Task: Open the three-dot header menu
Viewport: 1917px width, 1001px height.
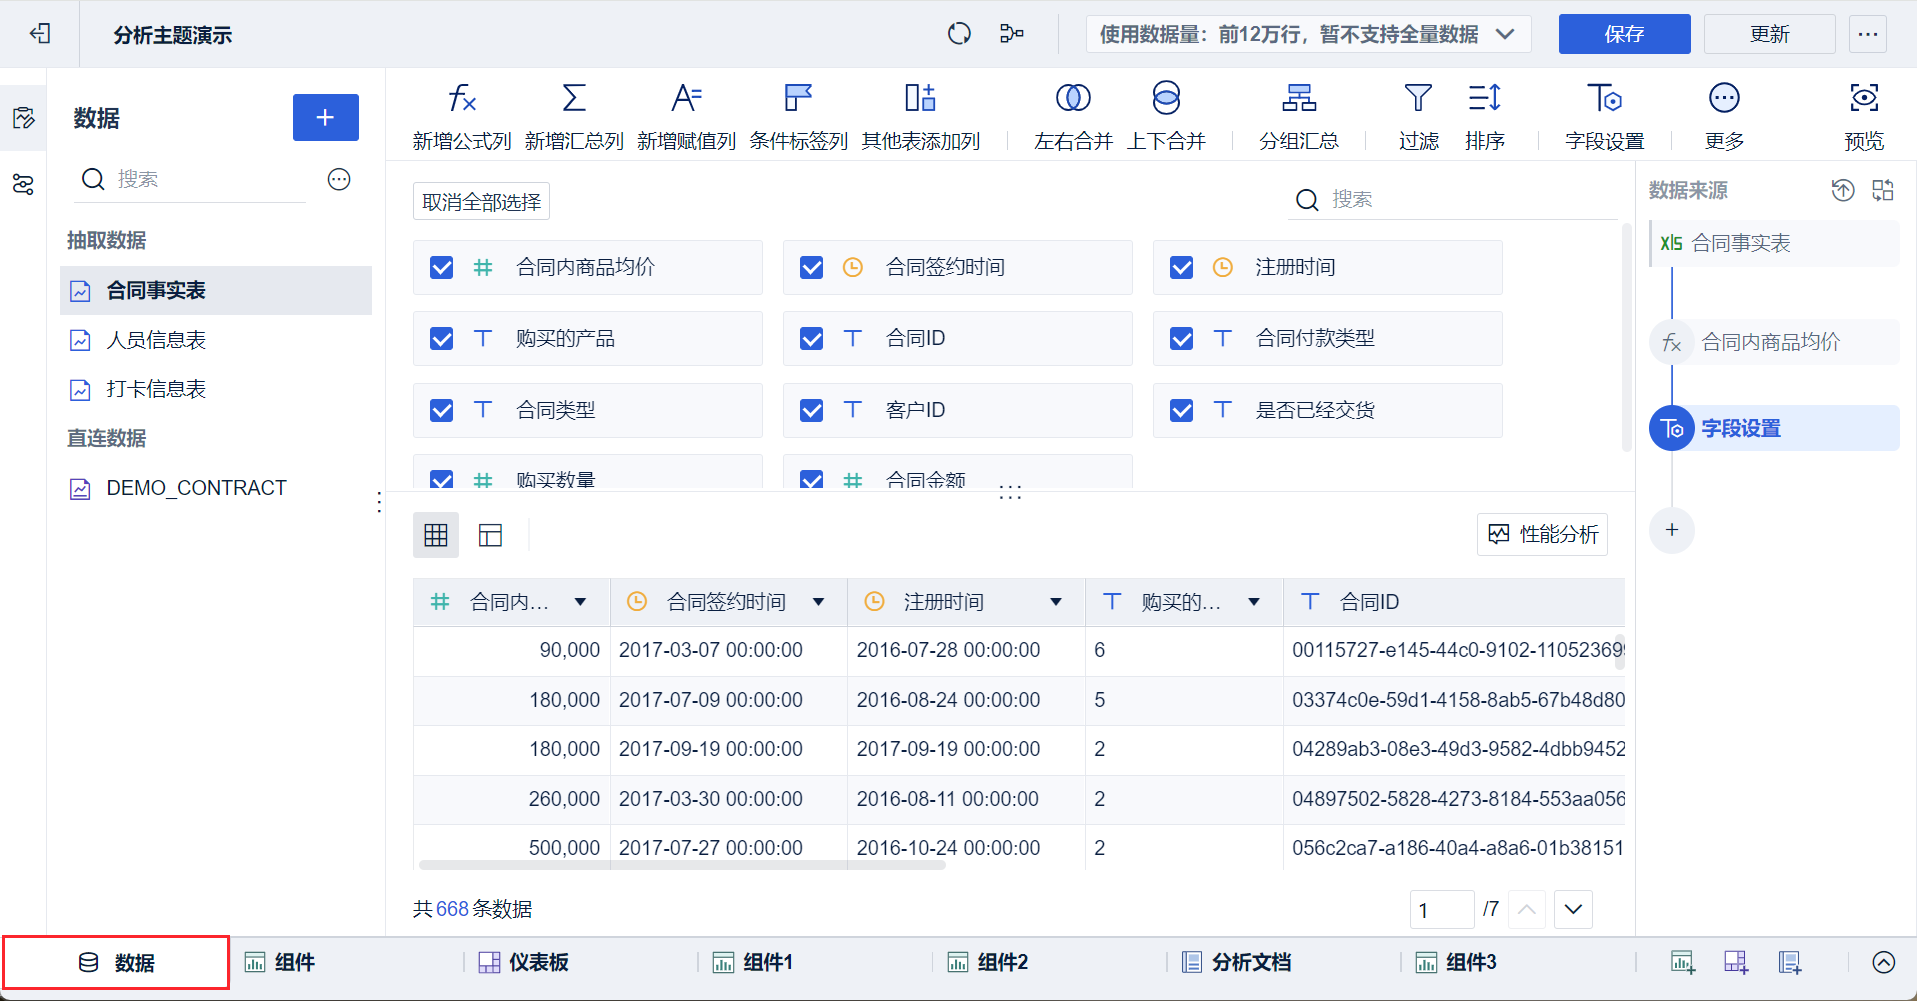Action: [1867, 34]
